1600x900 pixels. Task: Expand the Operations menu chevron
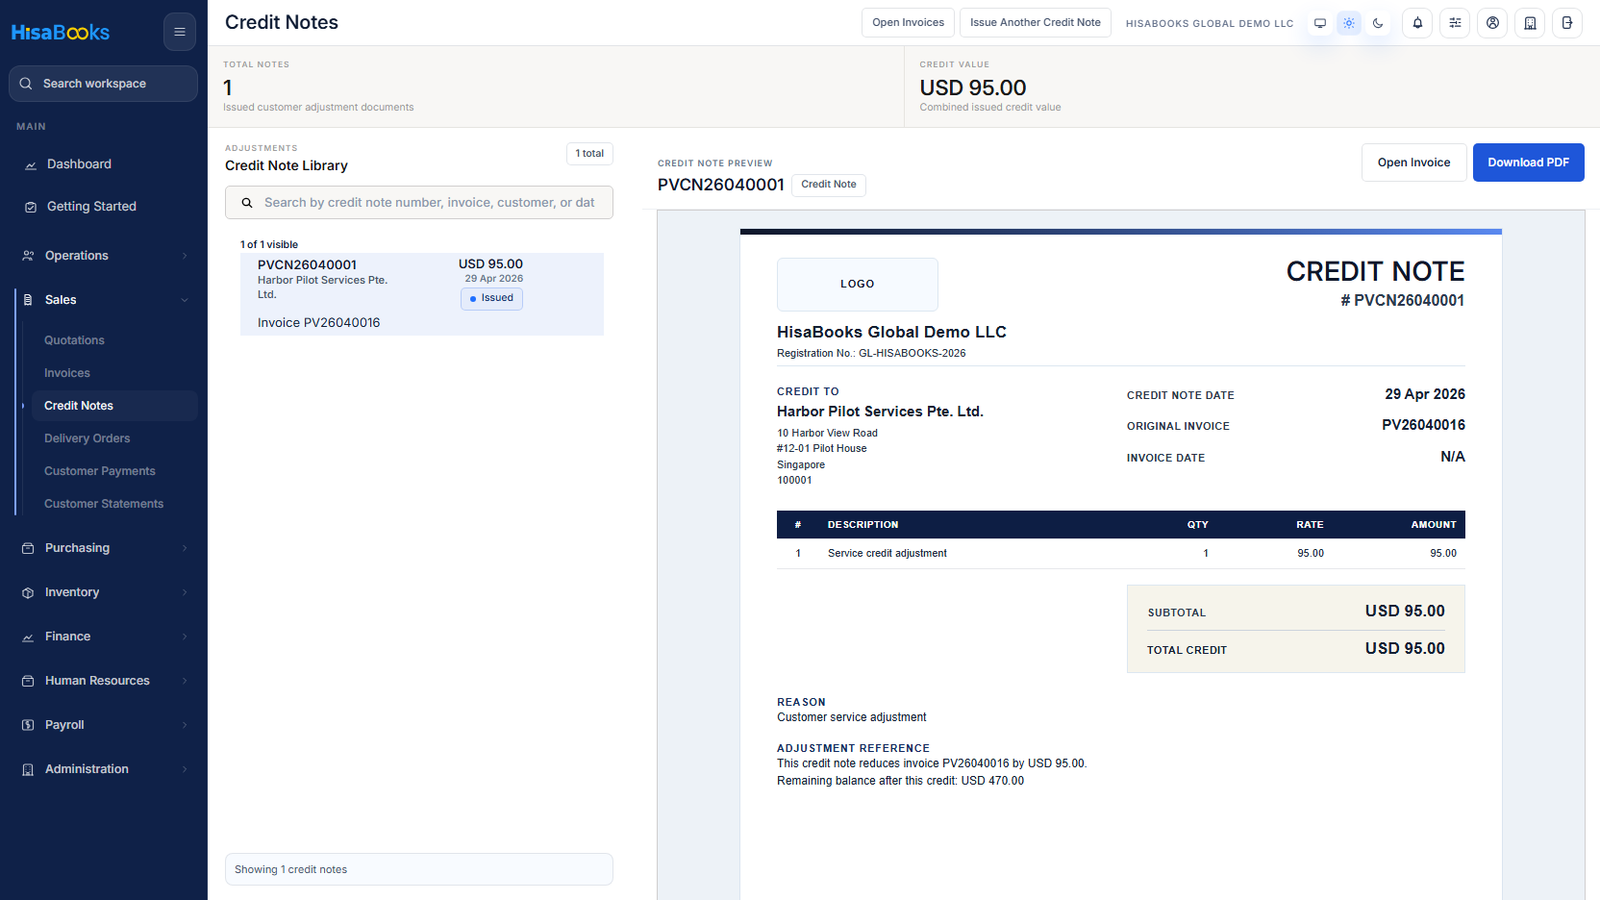tap(185, 256)
